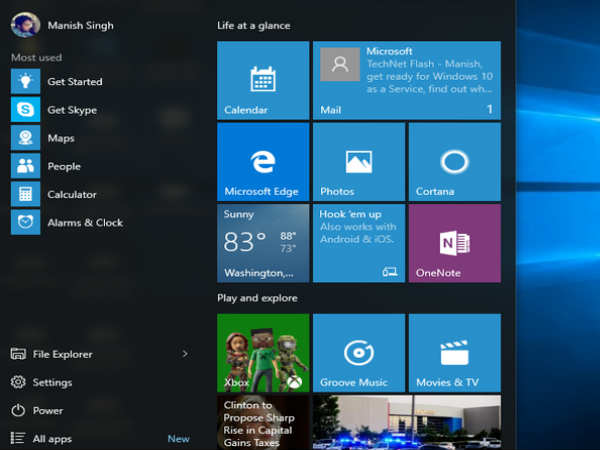600x450 pixels.
Task: Open the Xbox tile
Action: [263, 353]
